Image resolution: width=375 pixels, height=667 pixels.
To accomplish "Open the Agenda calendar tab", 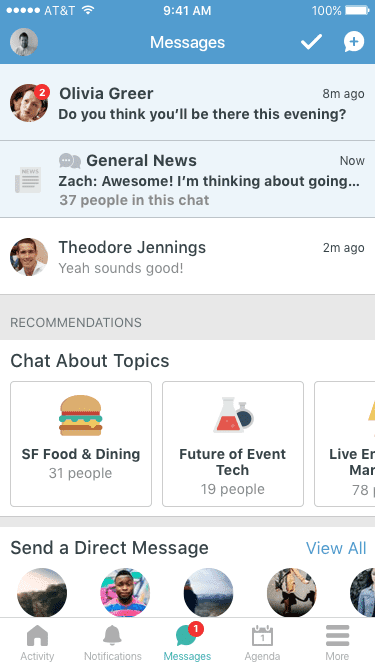I will (262, 643).
